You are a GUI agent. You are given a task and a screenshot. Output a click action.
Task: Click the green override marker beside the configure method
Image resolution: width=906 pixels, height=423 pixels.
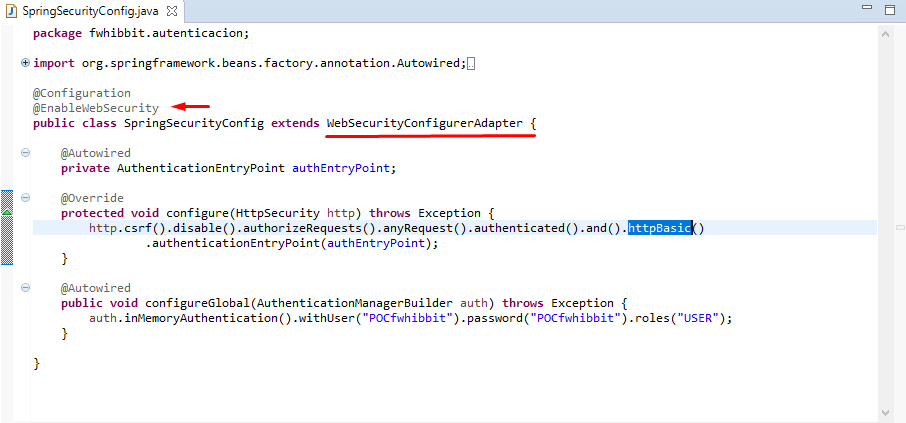[x=6, y=213]
